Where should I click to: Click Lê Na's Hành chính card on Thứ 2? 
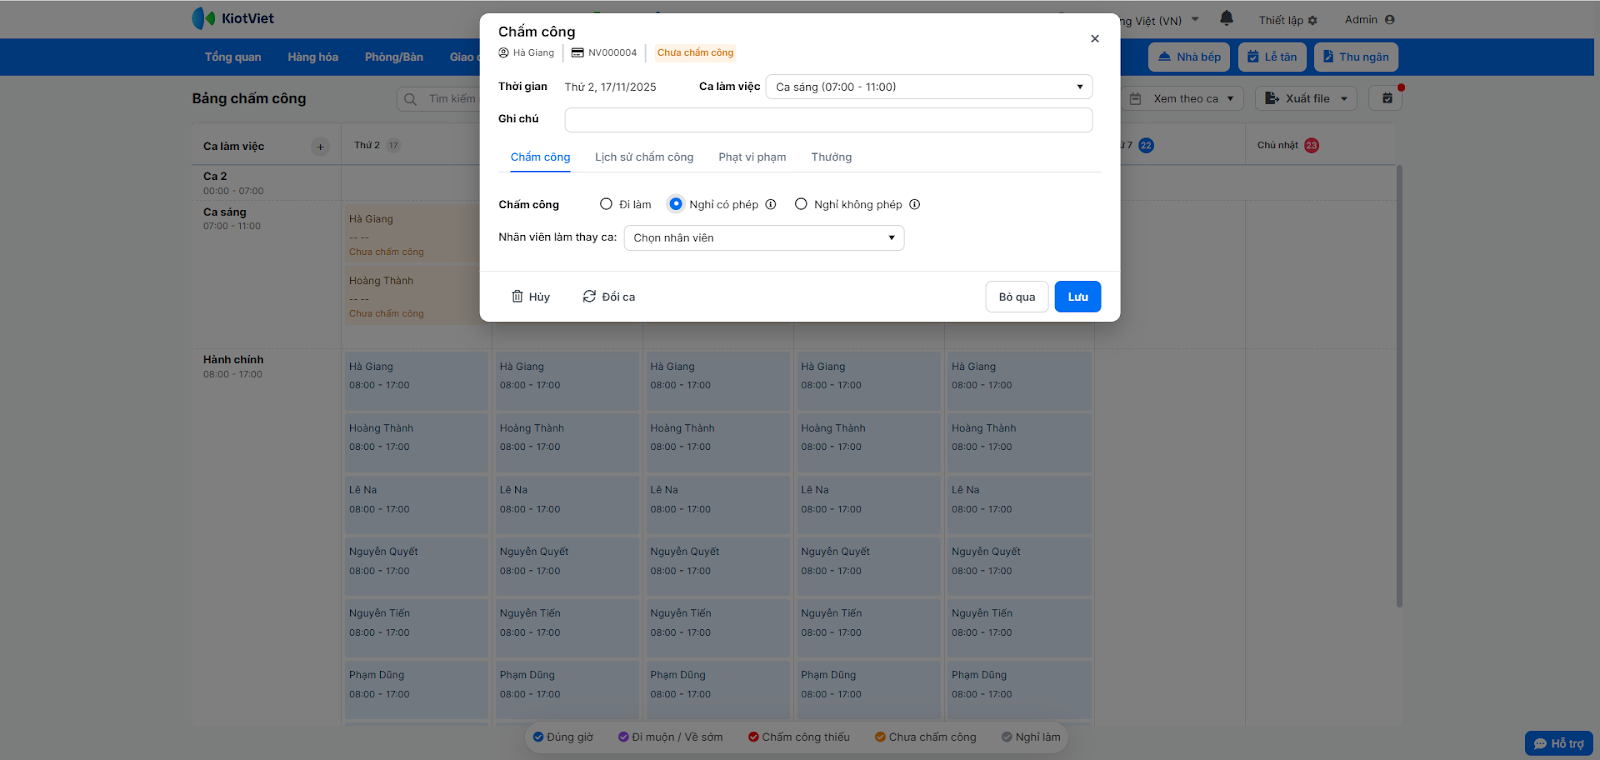coord(417,503)
